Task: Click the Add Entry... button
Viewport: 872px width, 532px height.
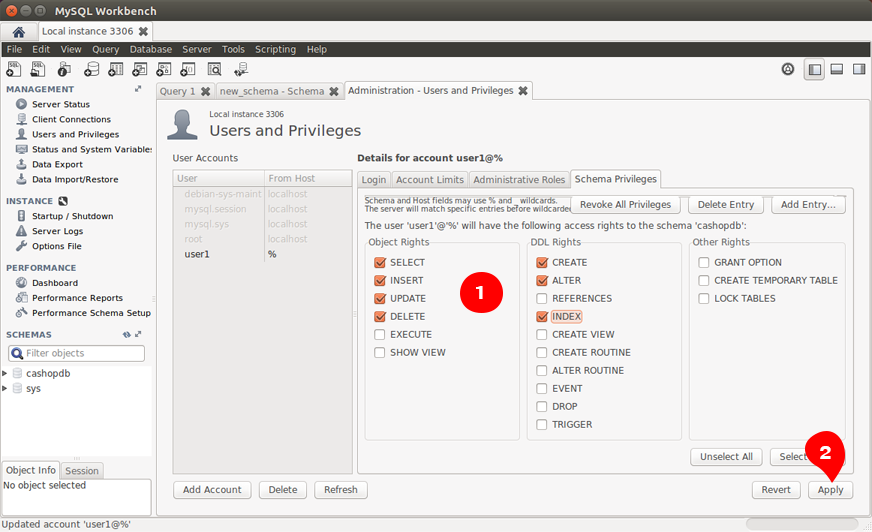Action: click(x=808, y=205)
